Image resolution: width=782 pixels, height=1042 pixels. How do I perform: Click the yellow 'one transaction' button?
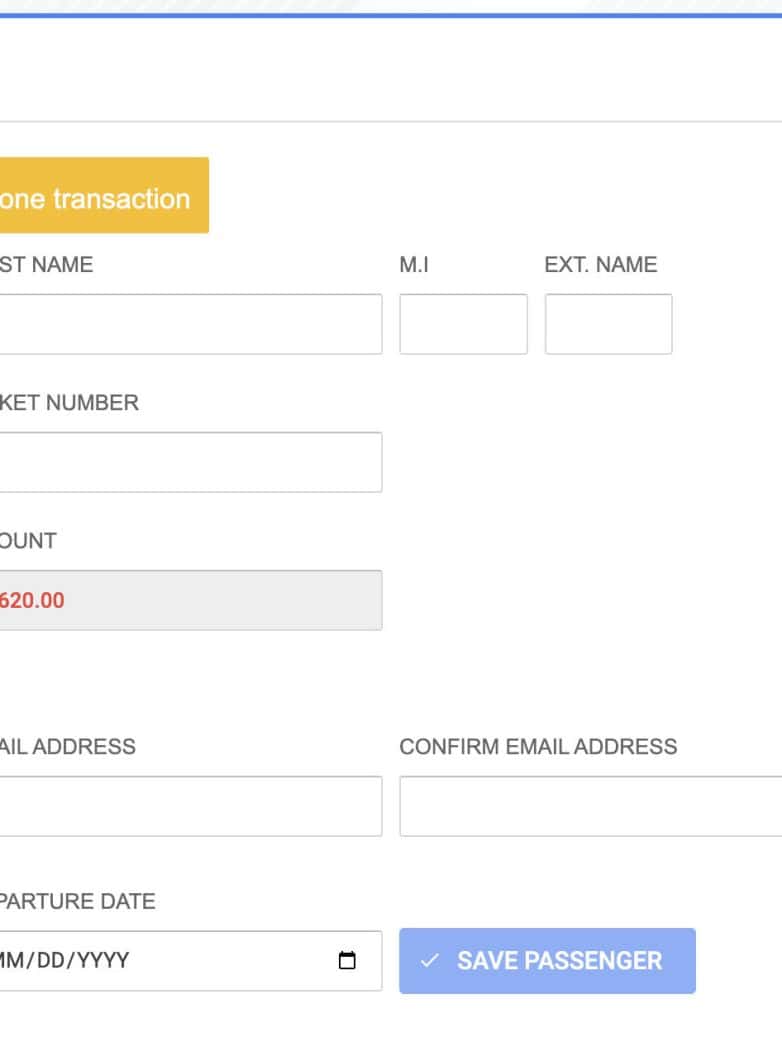(x=98, y=196)
